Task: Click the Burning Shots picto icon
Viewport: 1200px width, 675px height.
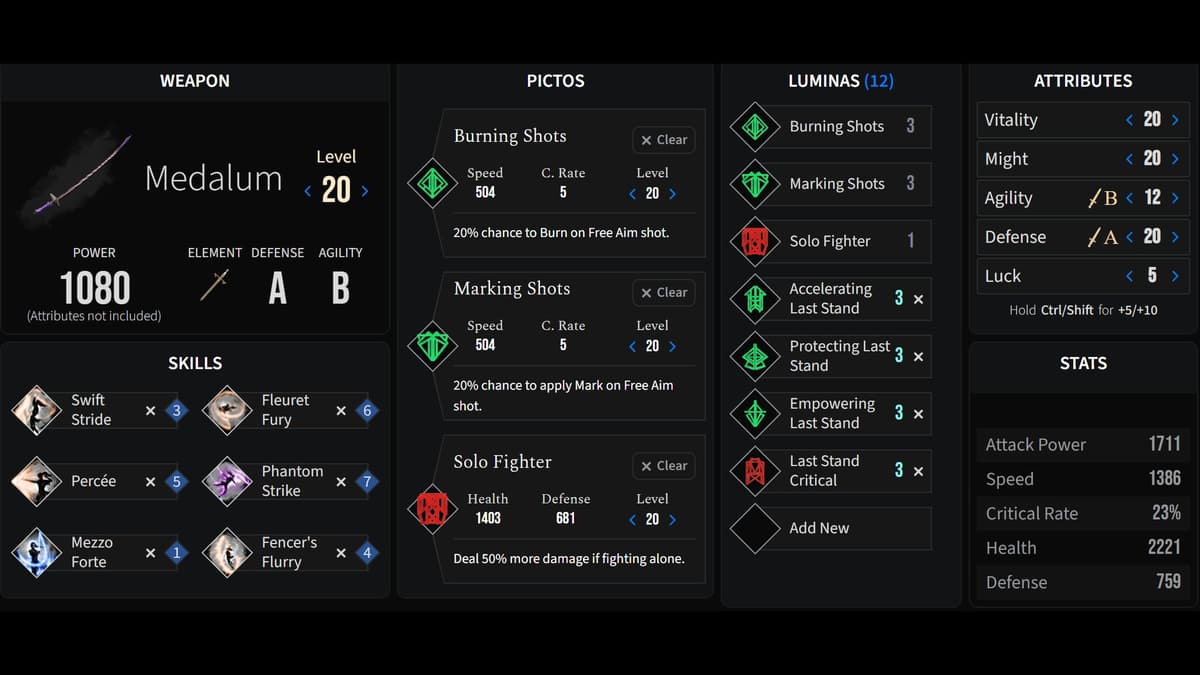Action: click(432, 183)
